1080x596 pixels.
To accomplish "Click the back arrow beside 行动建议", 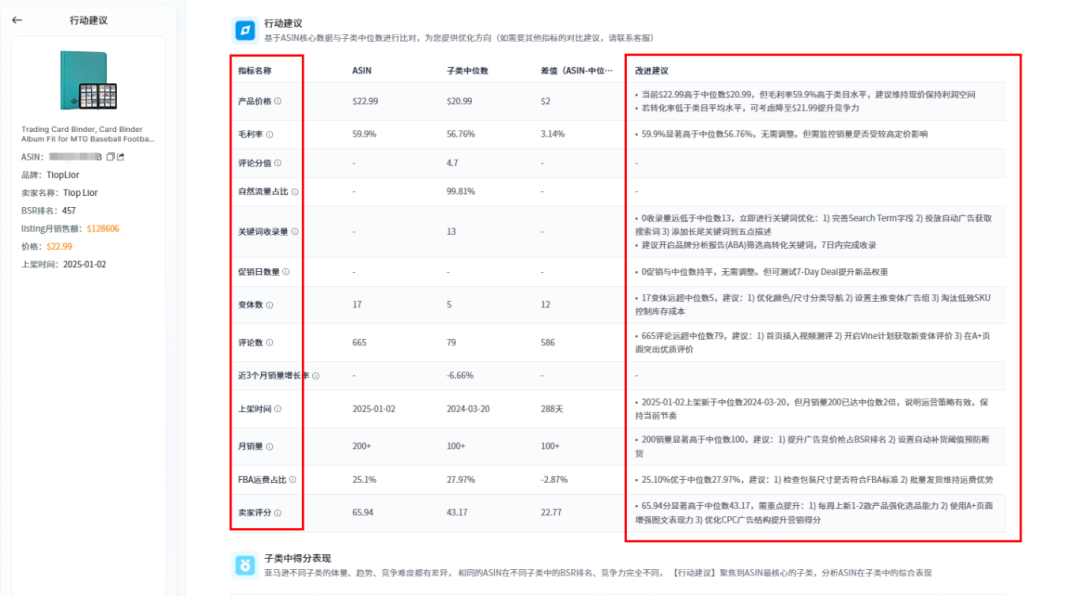I will tap(17, 21).
